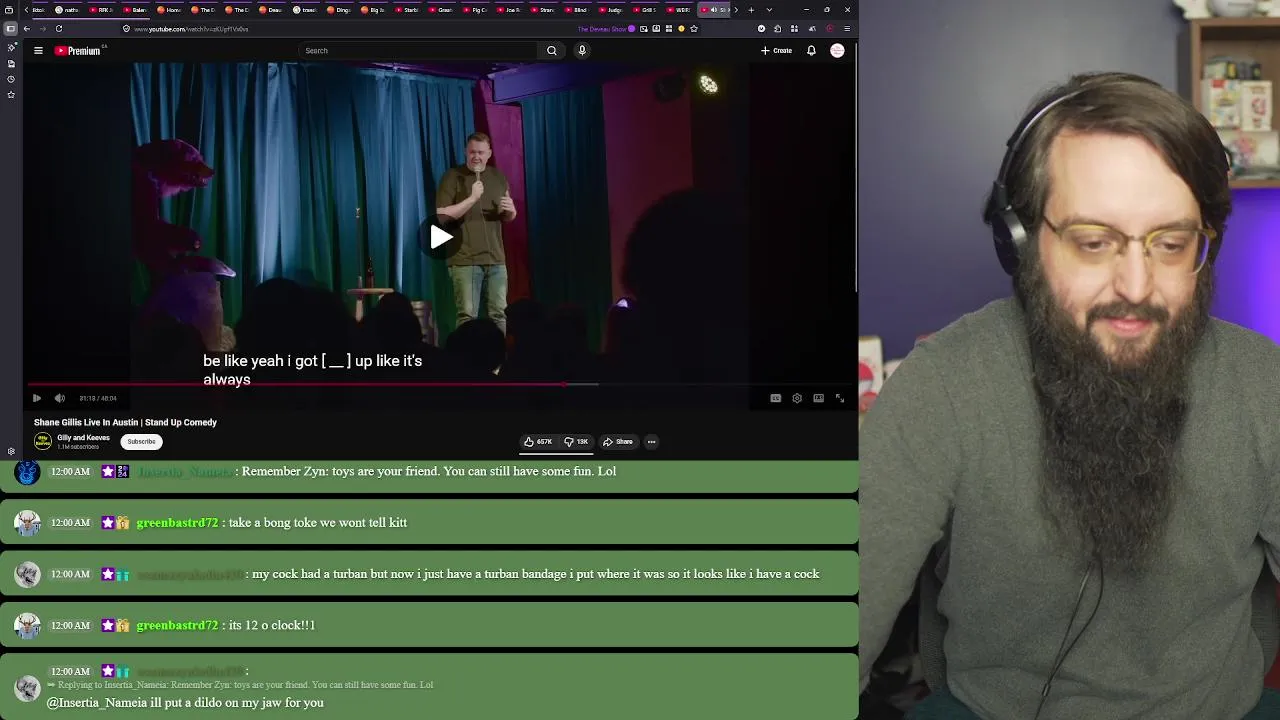Open the player settings gear
The width and height of the screenshot is (1280, 720).
[x=797, y=398]
